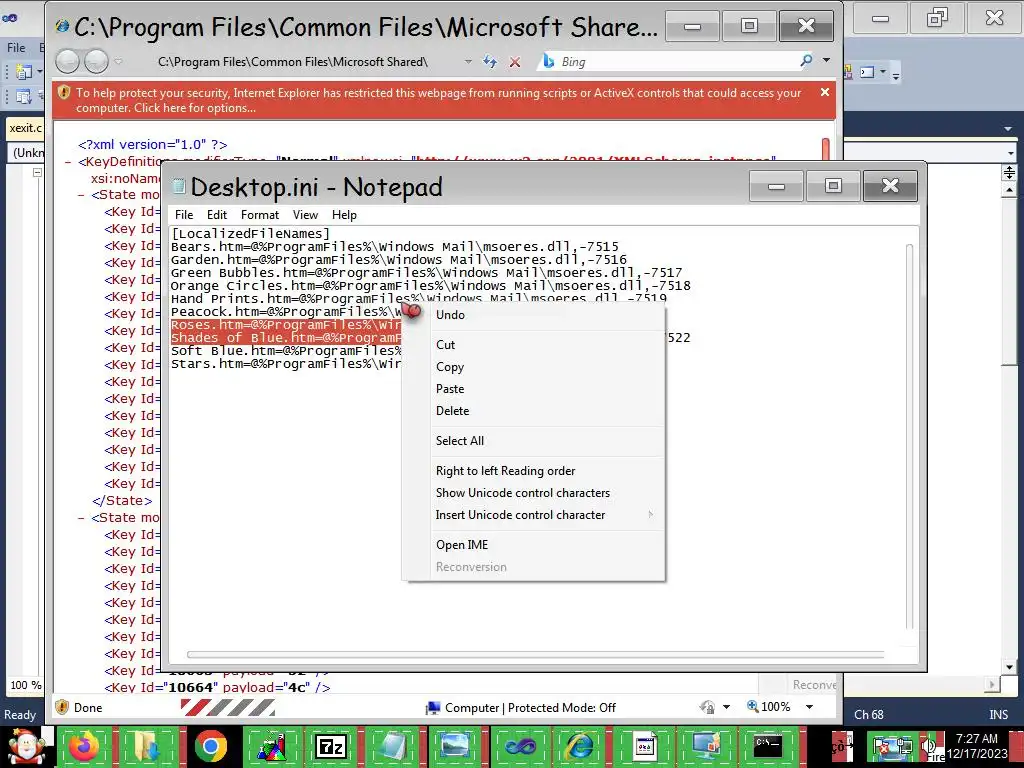Screen dimensions: 1024x768
Task: Open Notepad View menu
Action: point(305,215)
